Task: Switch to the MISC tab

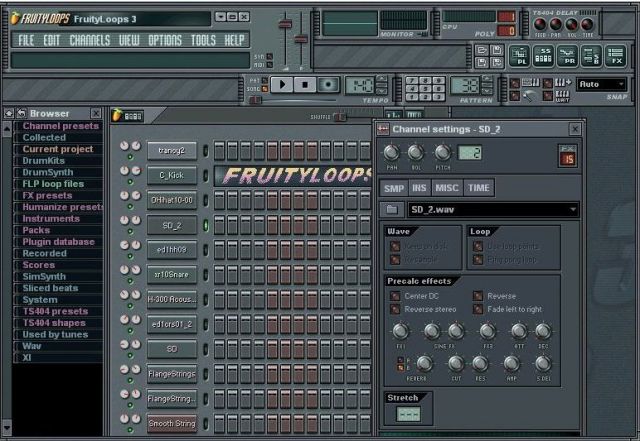Action: [x=447, y=188]
